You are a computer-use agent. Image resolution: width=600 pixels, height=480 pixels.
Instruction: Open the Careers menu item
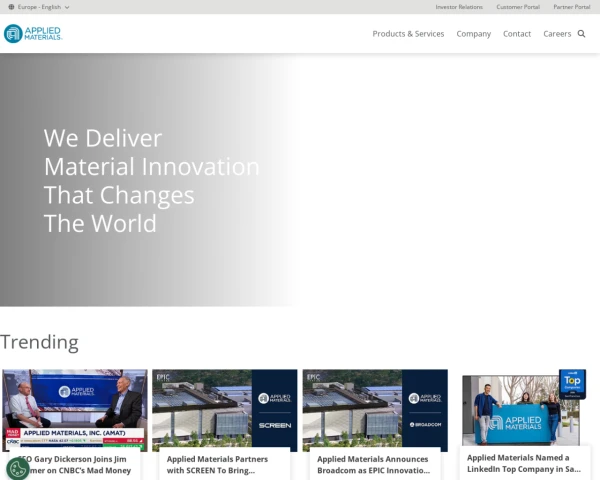(x=557, y=34)
